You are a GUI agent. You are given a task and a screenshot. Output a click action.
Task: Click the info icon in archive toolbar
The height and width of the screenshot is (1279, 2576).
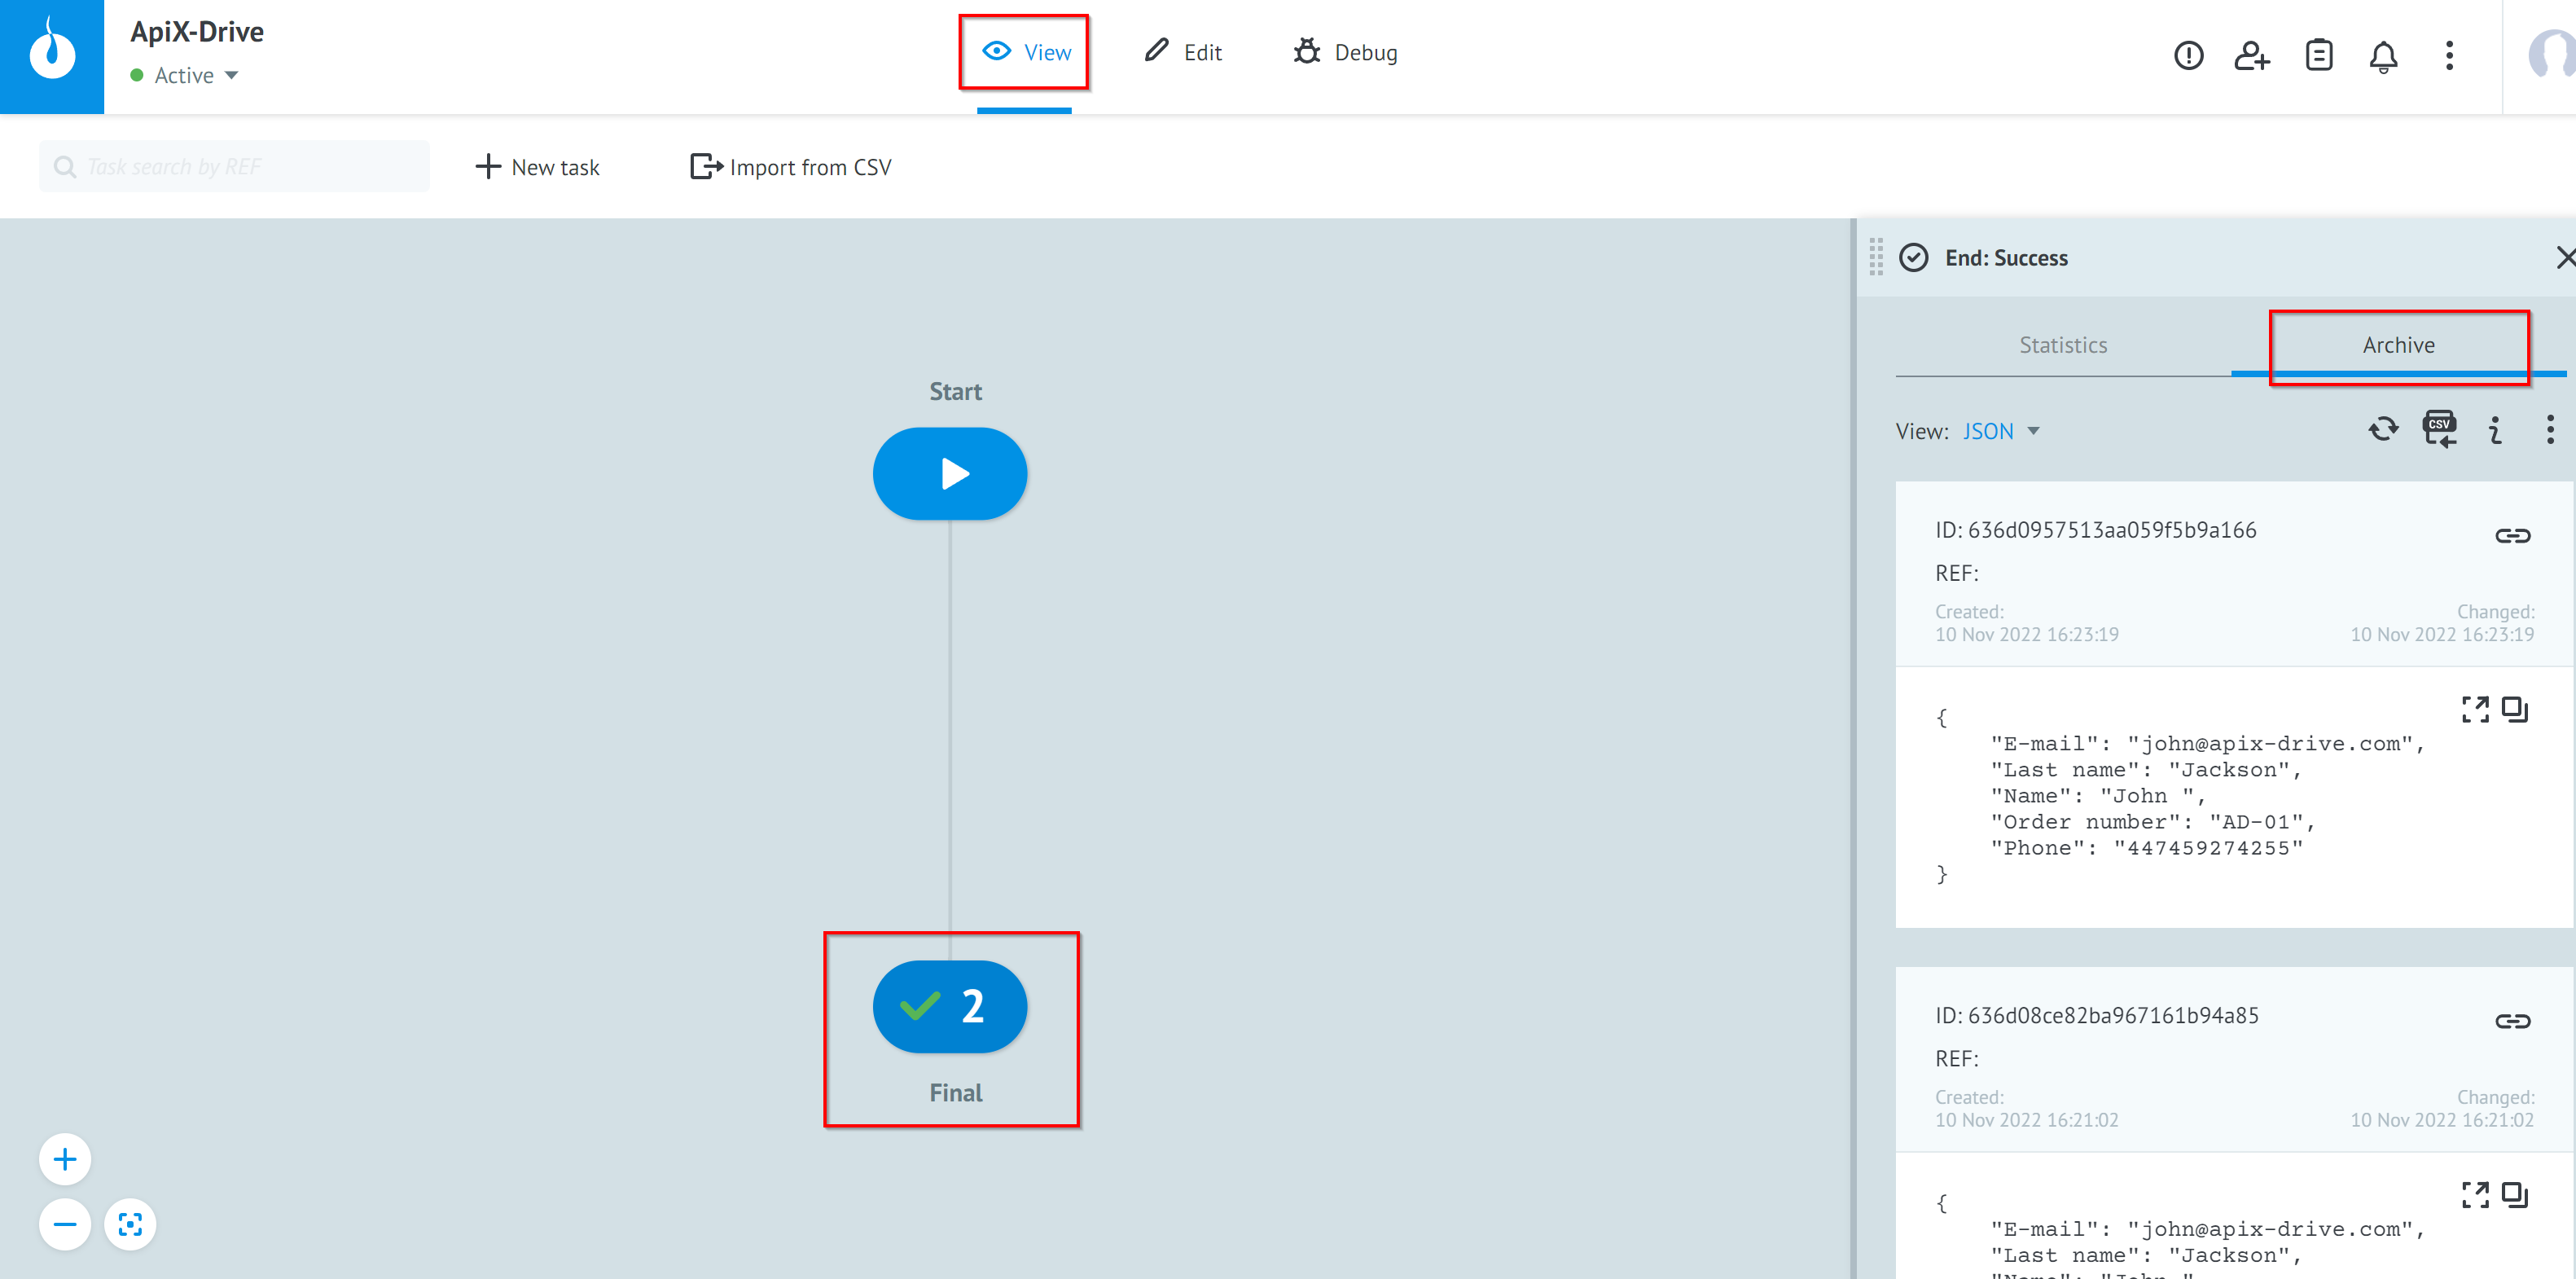pyautogui.click(x=2496, y=430)
